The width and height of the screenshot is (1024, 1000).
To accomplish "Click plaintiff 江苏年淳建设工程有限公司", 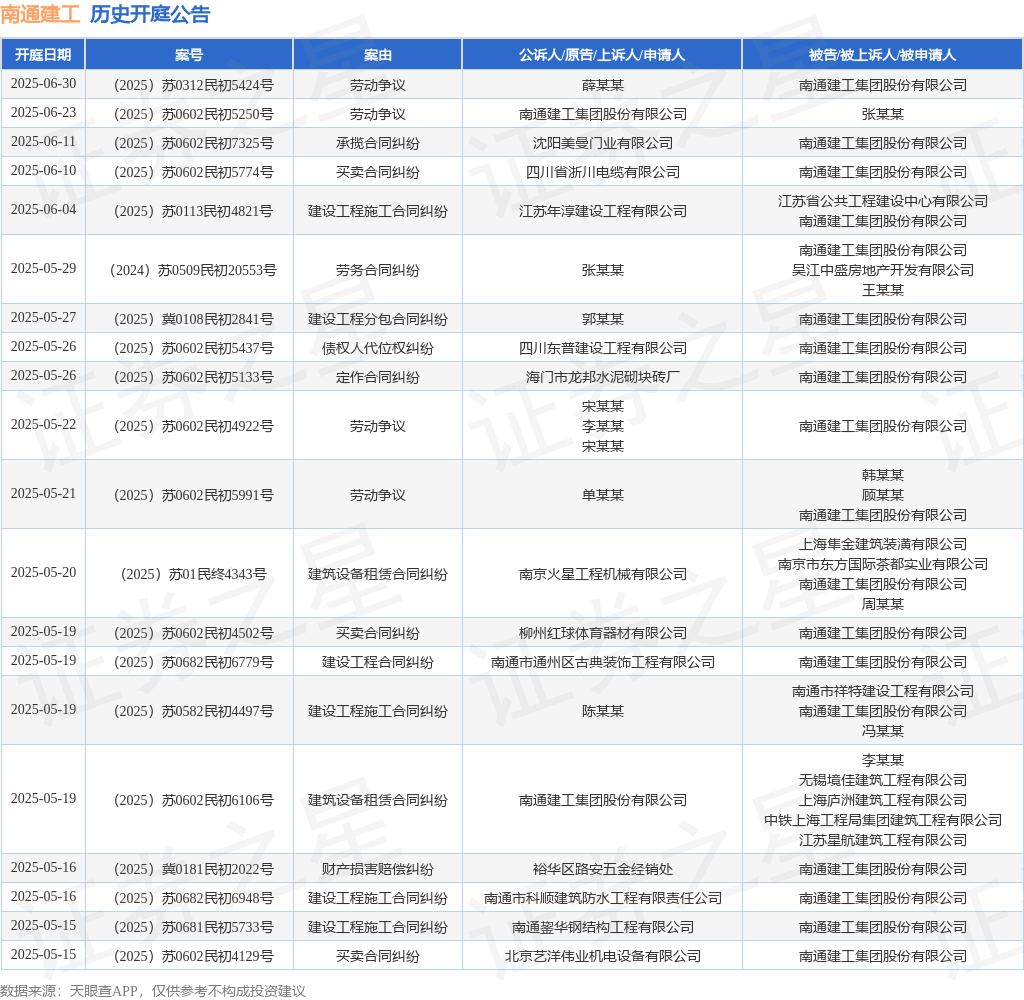I will click(x=602, y=211).
